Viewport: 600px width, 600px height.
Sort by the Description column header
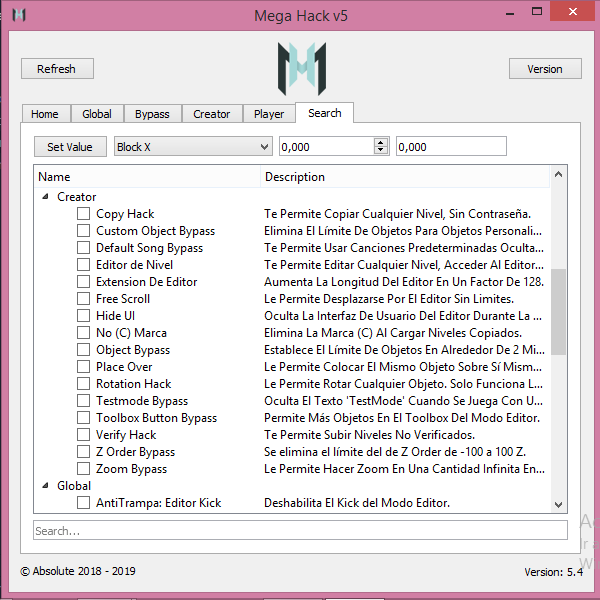[x=405, y=177]
